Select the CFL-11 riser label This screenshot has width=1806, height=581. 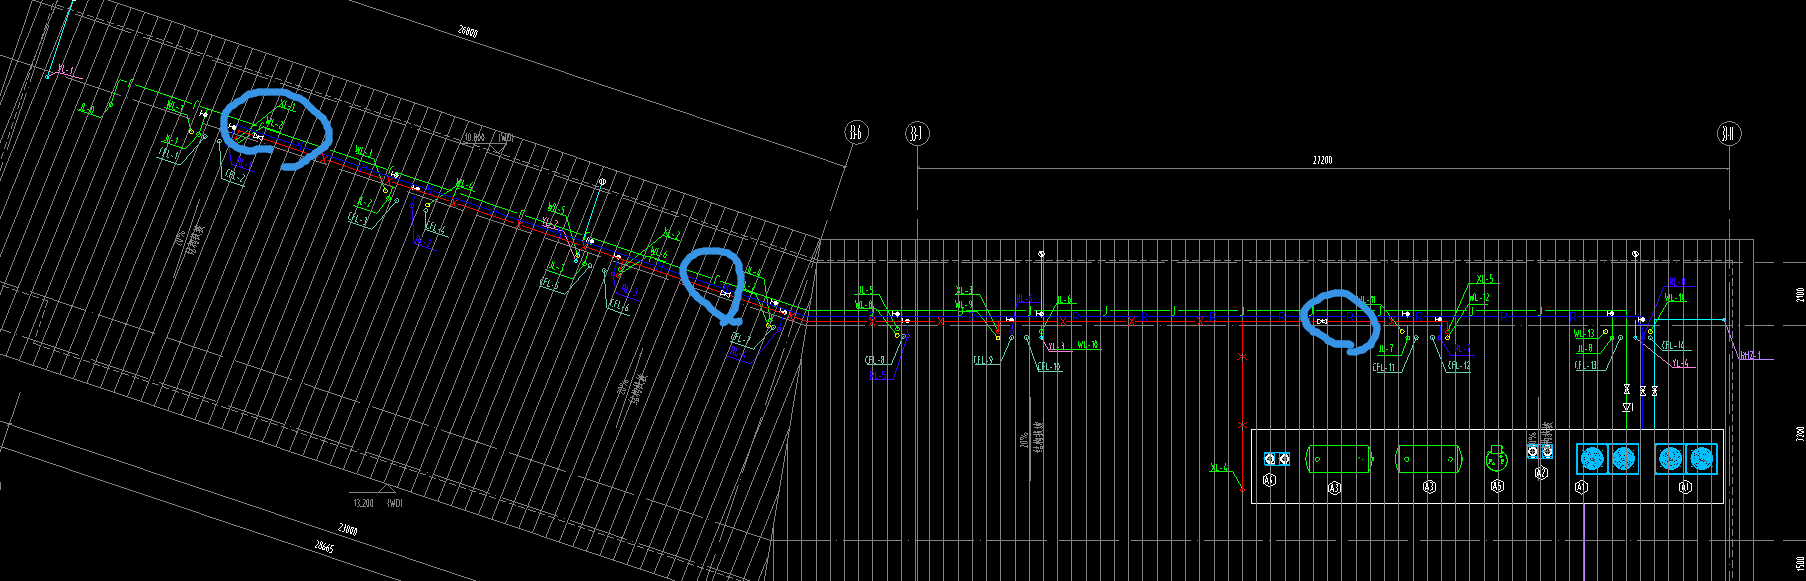point(1385,367)
